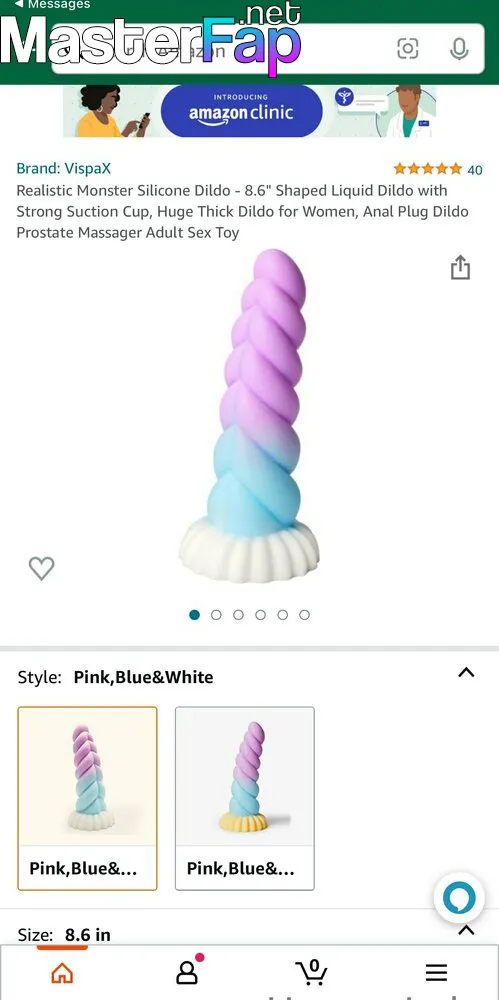Viewport: 499px width, 1000px height.
Task: Collapse the Size section chevron
Action: coord(466,930)
